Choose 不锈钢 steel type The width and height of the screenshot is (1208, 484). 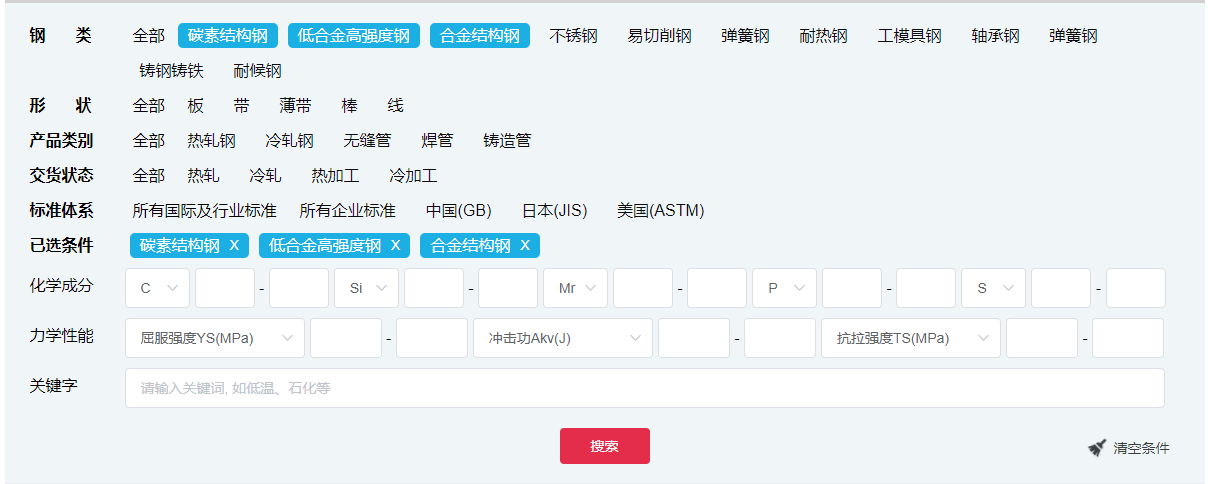pyautogui.click(x=574, y=36)
